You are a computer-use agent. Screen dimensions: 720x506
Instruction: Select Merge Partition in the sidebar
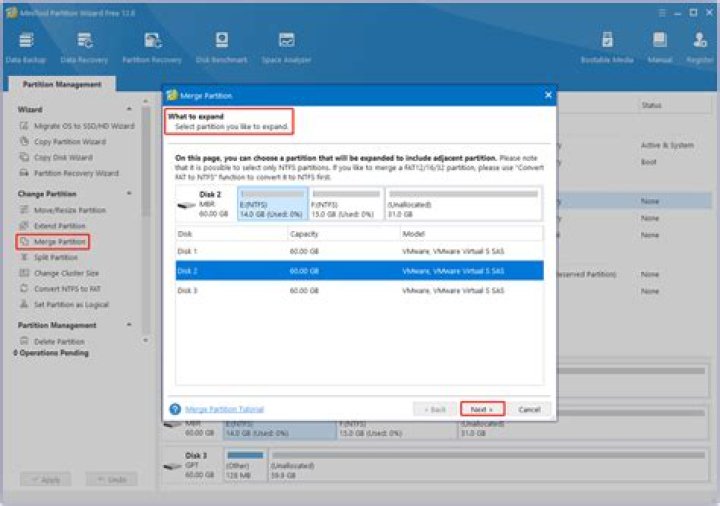tap(60, 242)
